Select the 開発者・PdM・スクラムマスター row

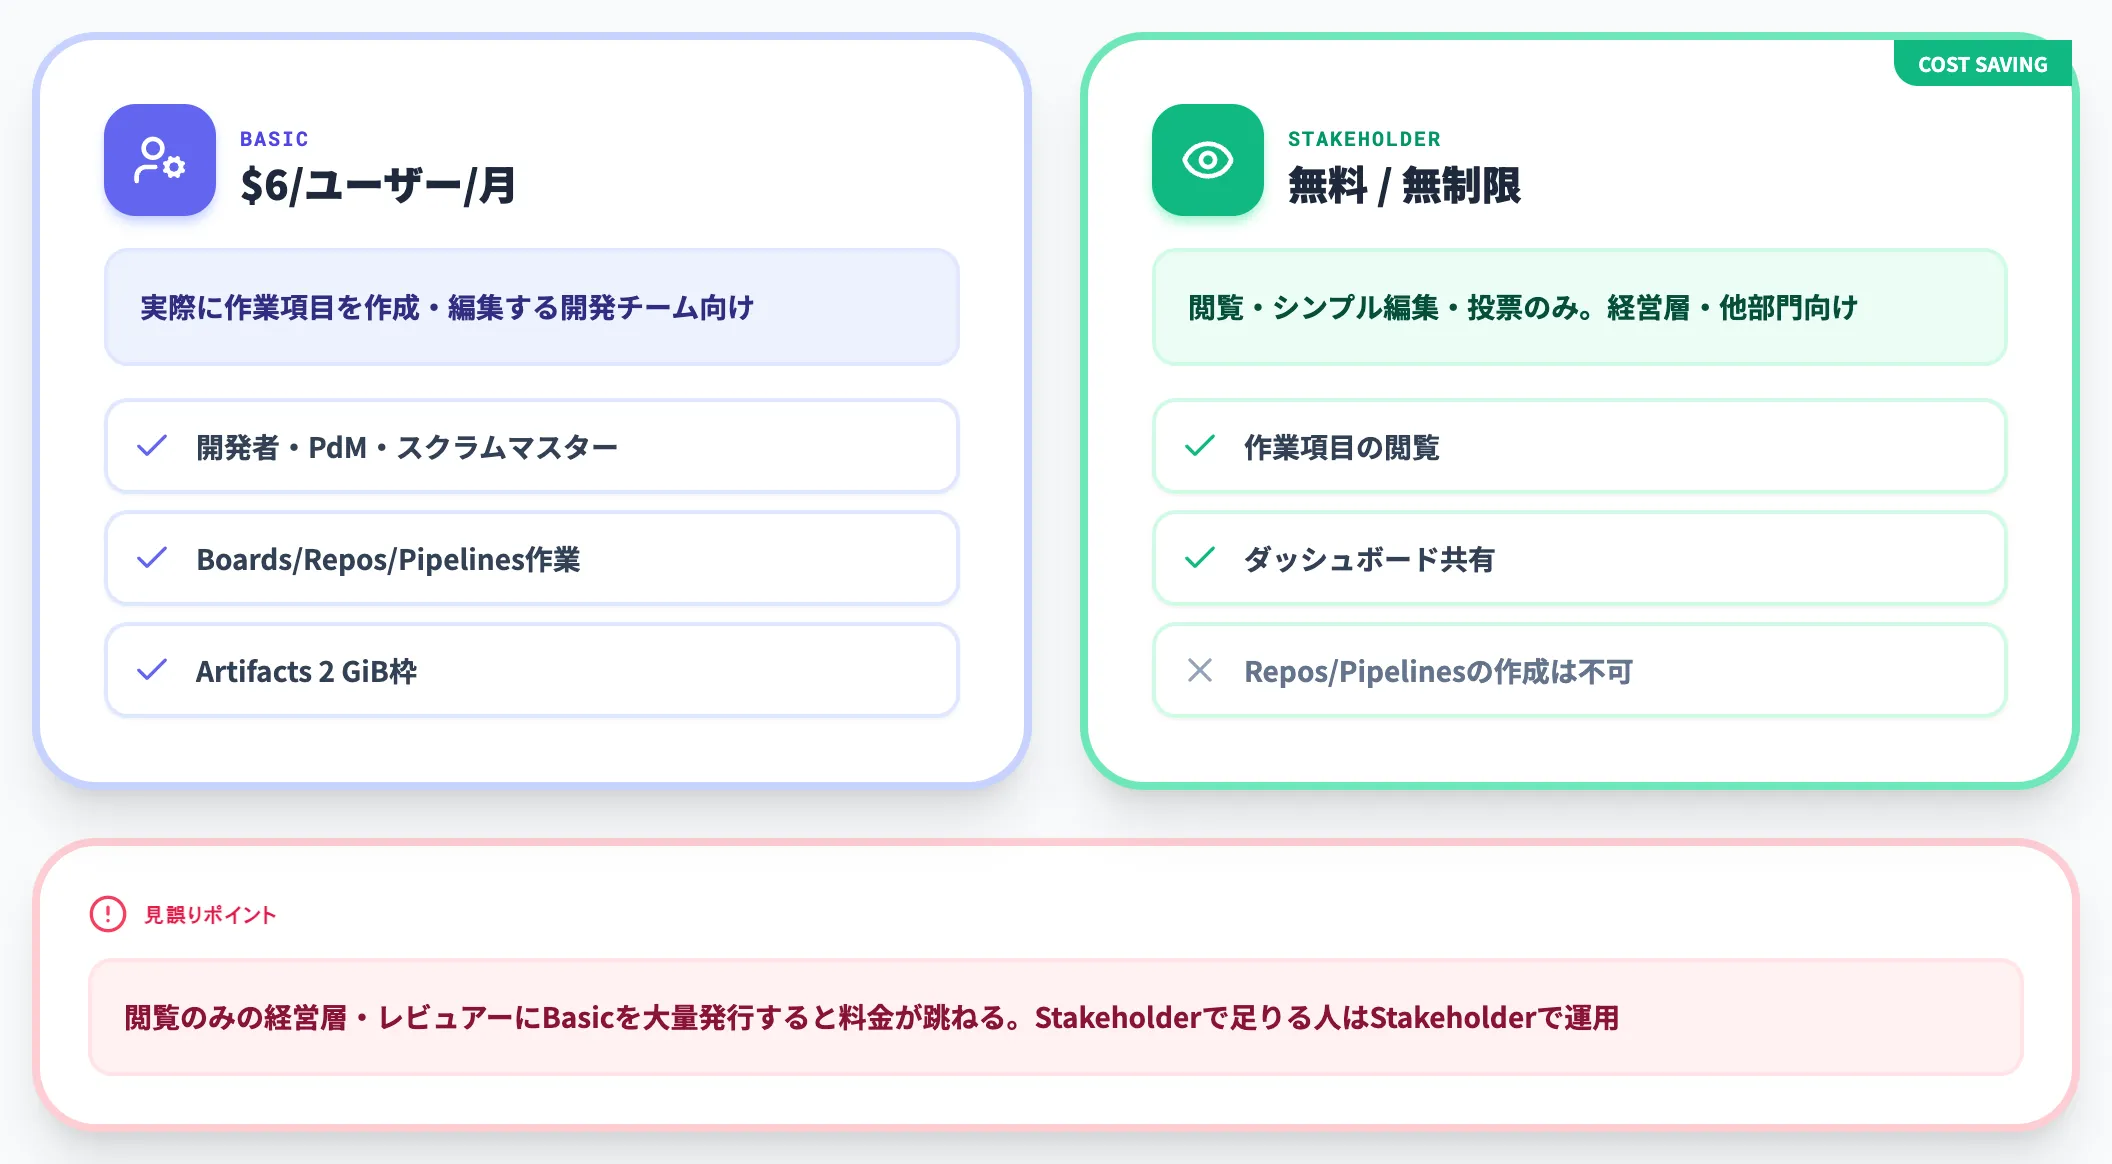coord(532,446)
